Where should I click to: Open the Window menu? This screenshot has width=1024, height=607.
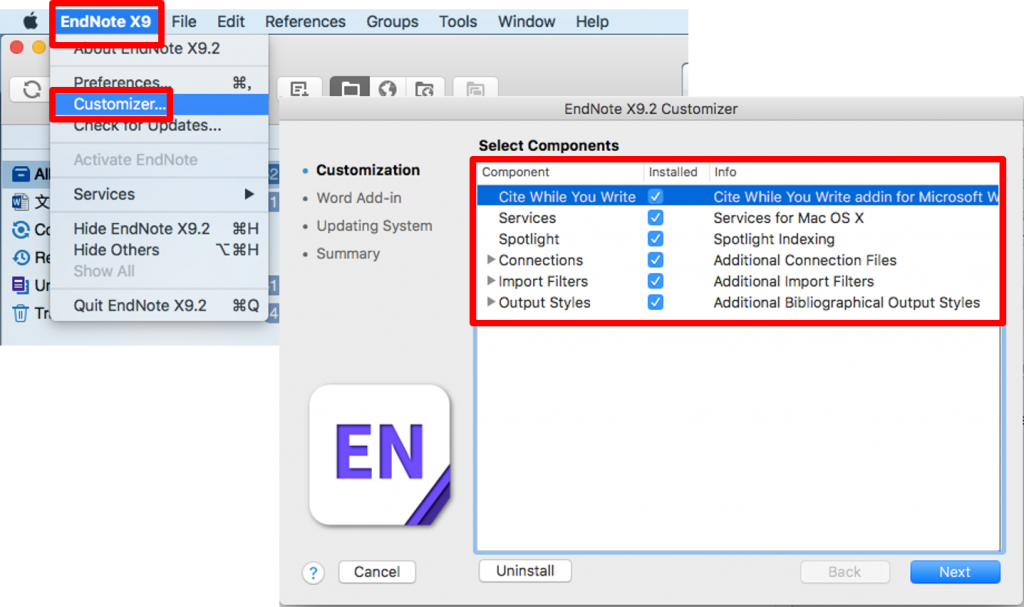click(x=526, y=22)
